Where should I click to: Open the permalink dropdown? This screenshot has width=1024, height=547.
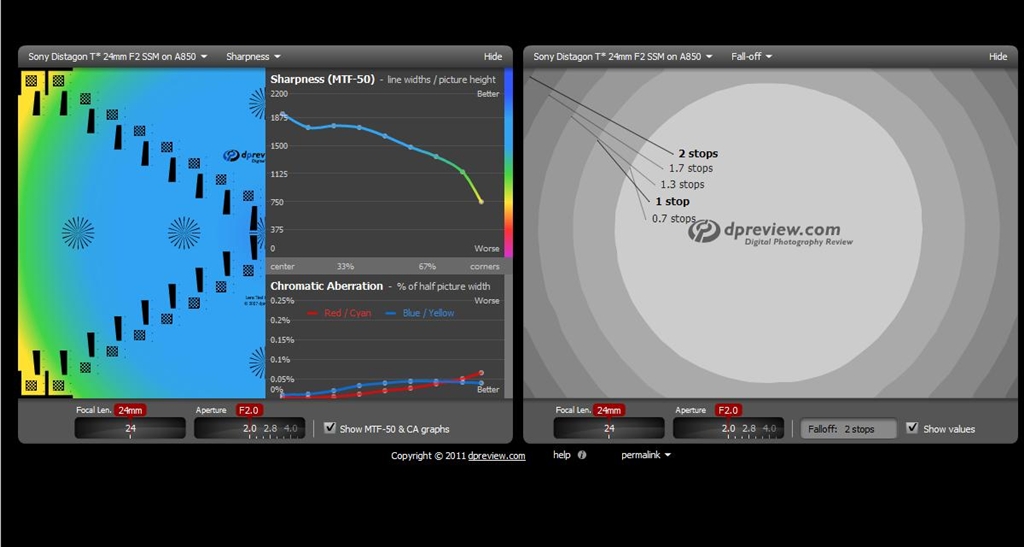tap(646, 455)
